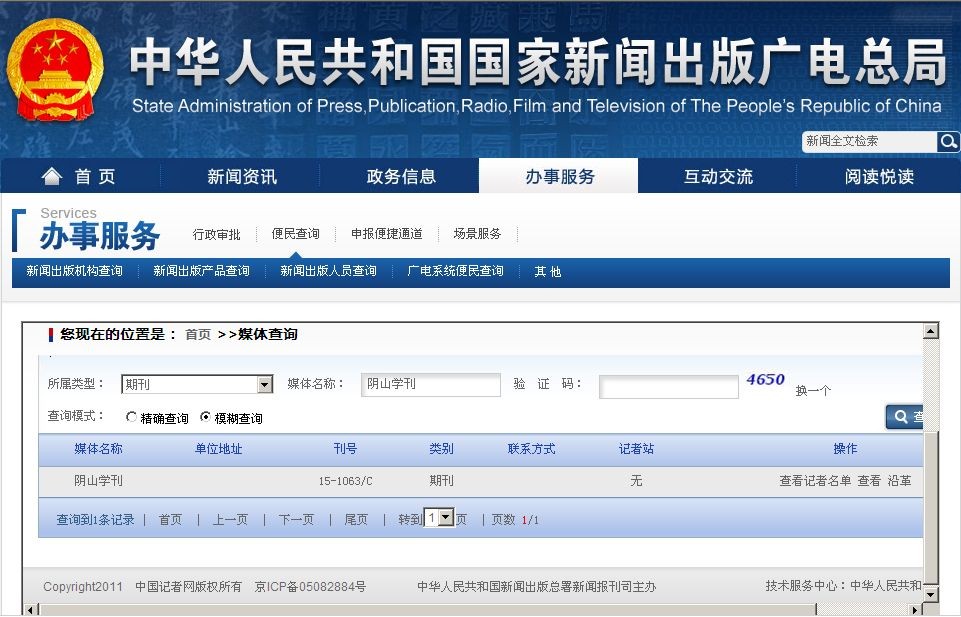The width and height of the screenshot is (961, 617).
Task: Click the 验证码 input field
Action: click(669, 387)
